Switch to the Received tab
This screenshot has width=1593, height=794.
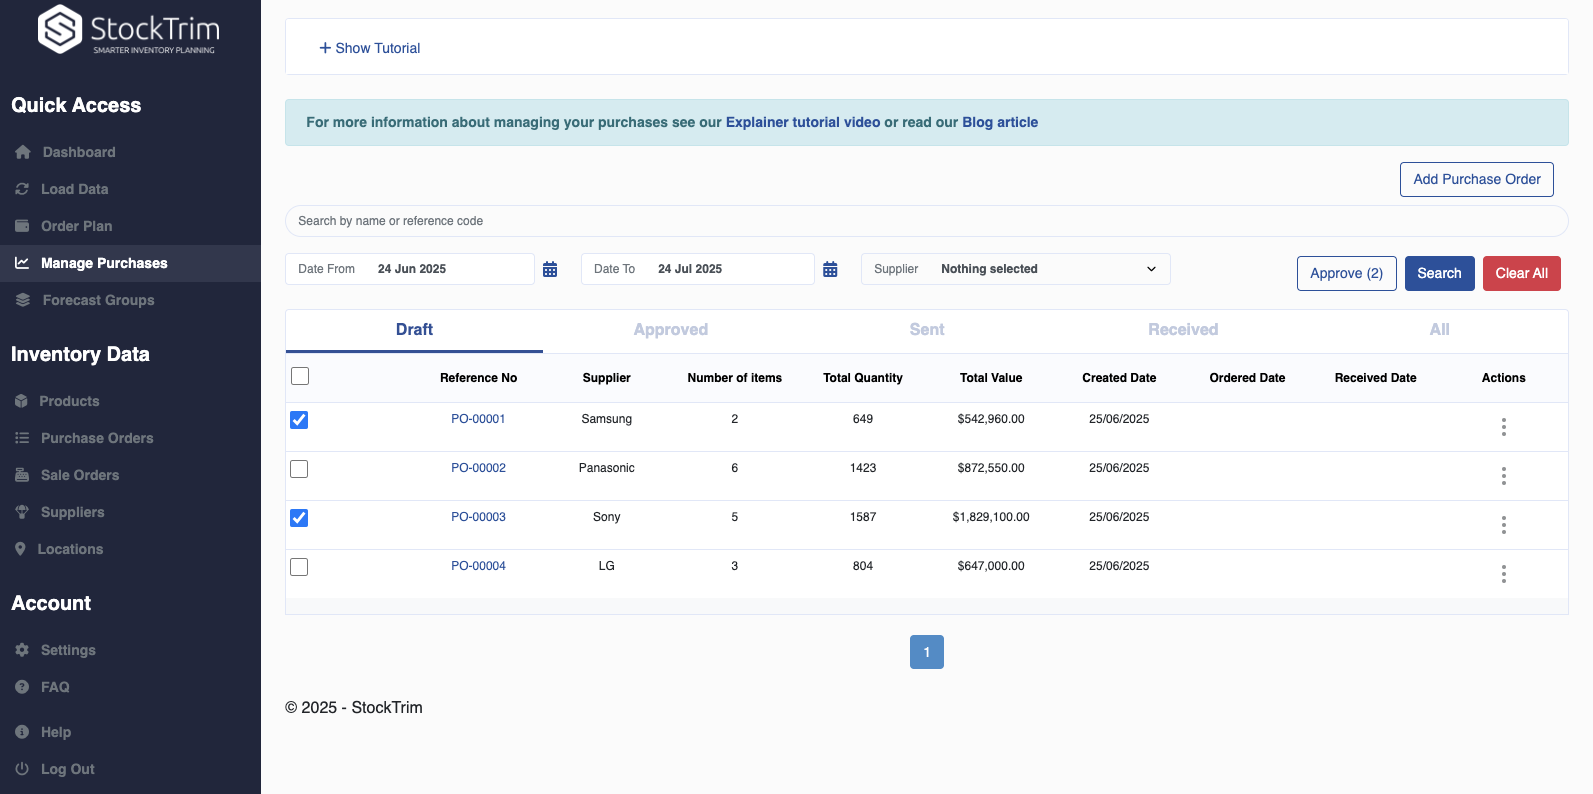click(1183, 330)
